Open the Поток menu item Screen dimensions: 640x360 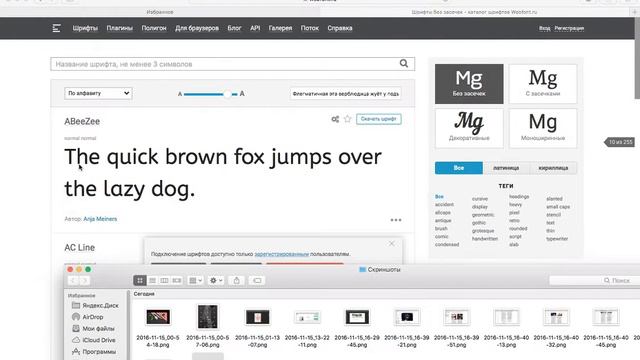pyautogui.click(x=309, y=28)
